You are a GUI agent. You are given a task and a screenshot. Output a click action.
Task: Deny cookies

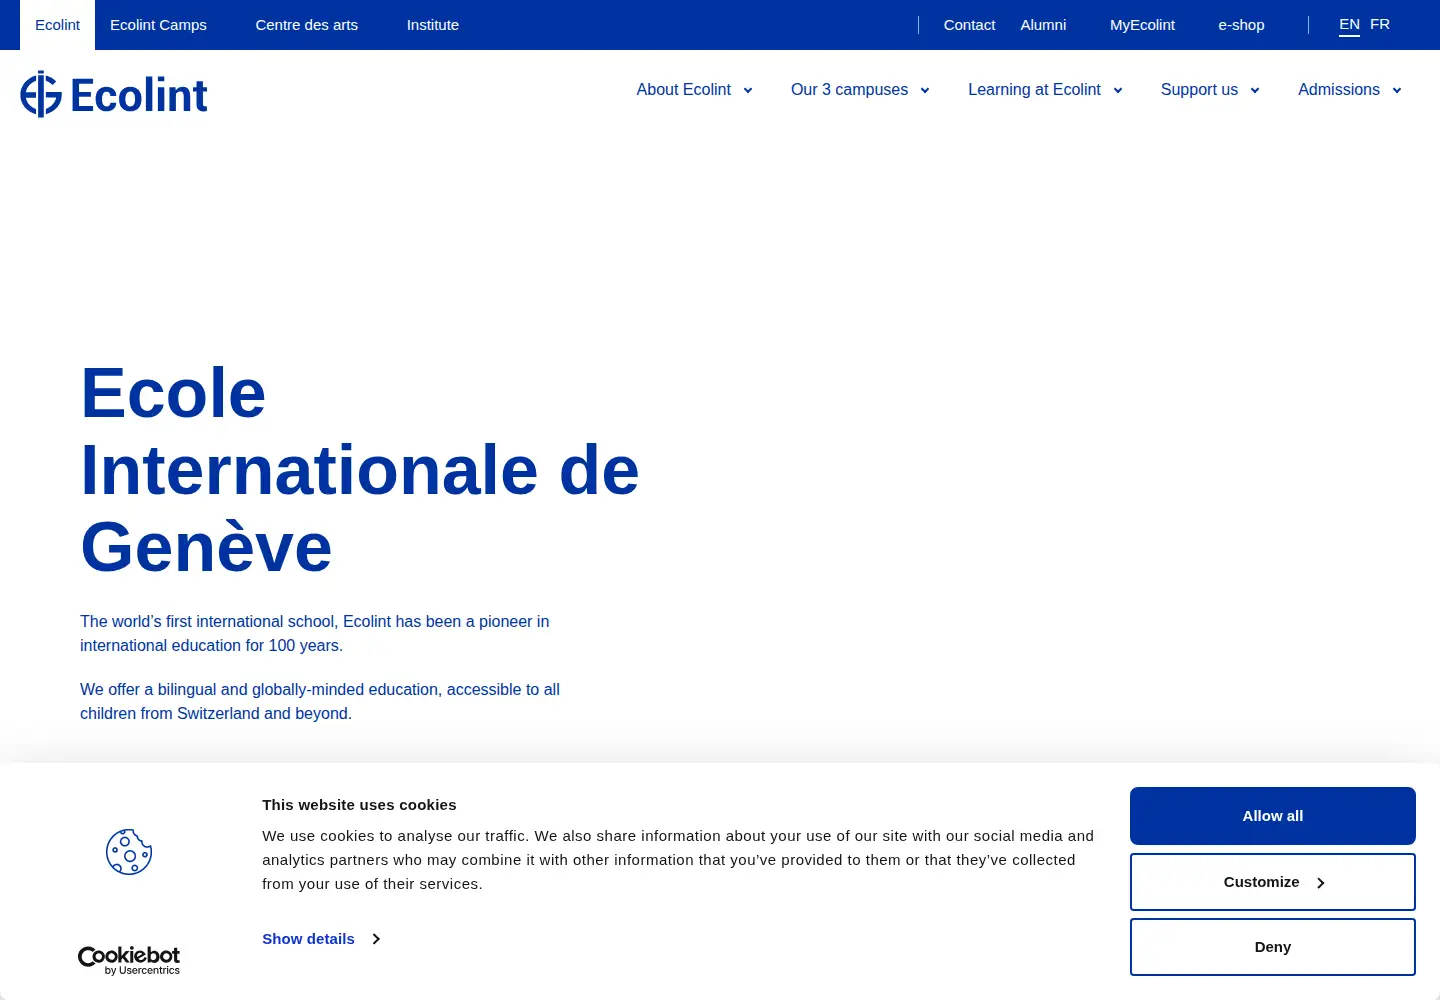pyautogui.click(x=1272, y=947)
